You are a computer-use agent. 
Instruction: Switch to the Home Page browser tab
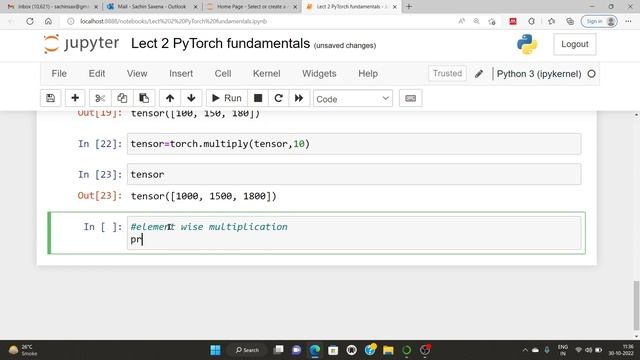coord(252,7)
